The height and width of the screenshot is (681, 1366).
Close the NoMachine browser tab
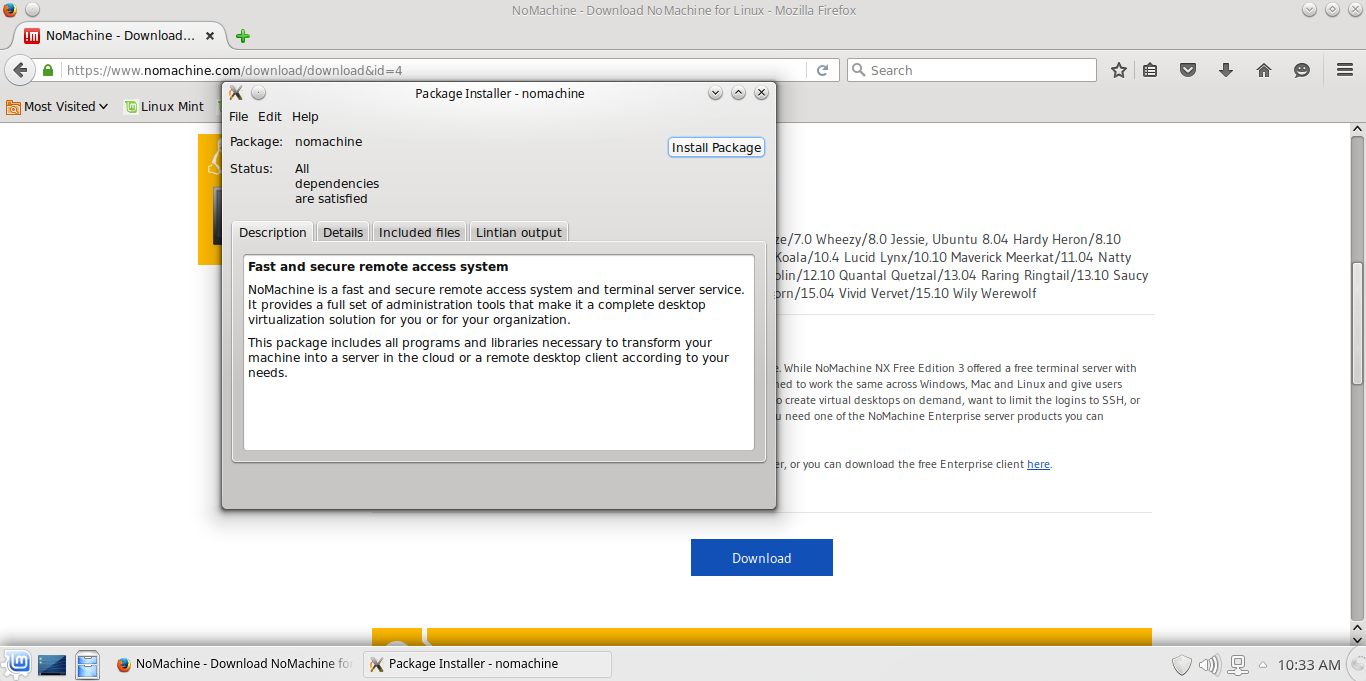tap(210, 36)
